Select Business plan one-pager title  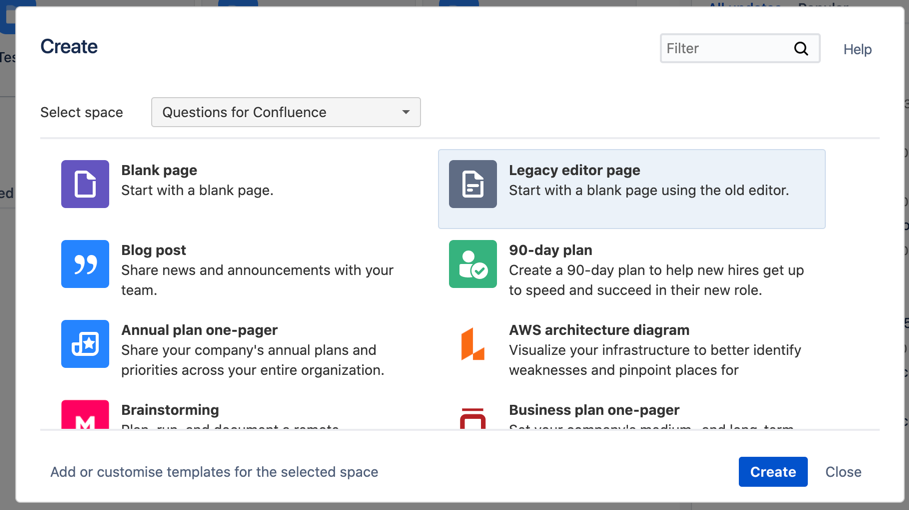[594, 410]
